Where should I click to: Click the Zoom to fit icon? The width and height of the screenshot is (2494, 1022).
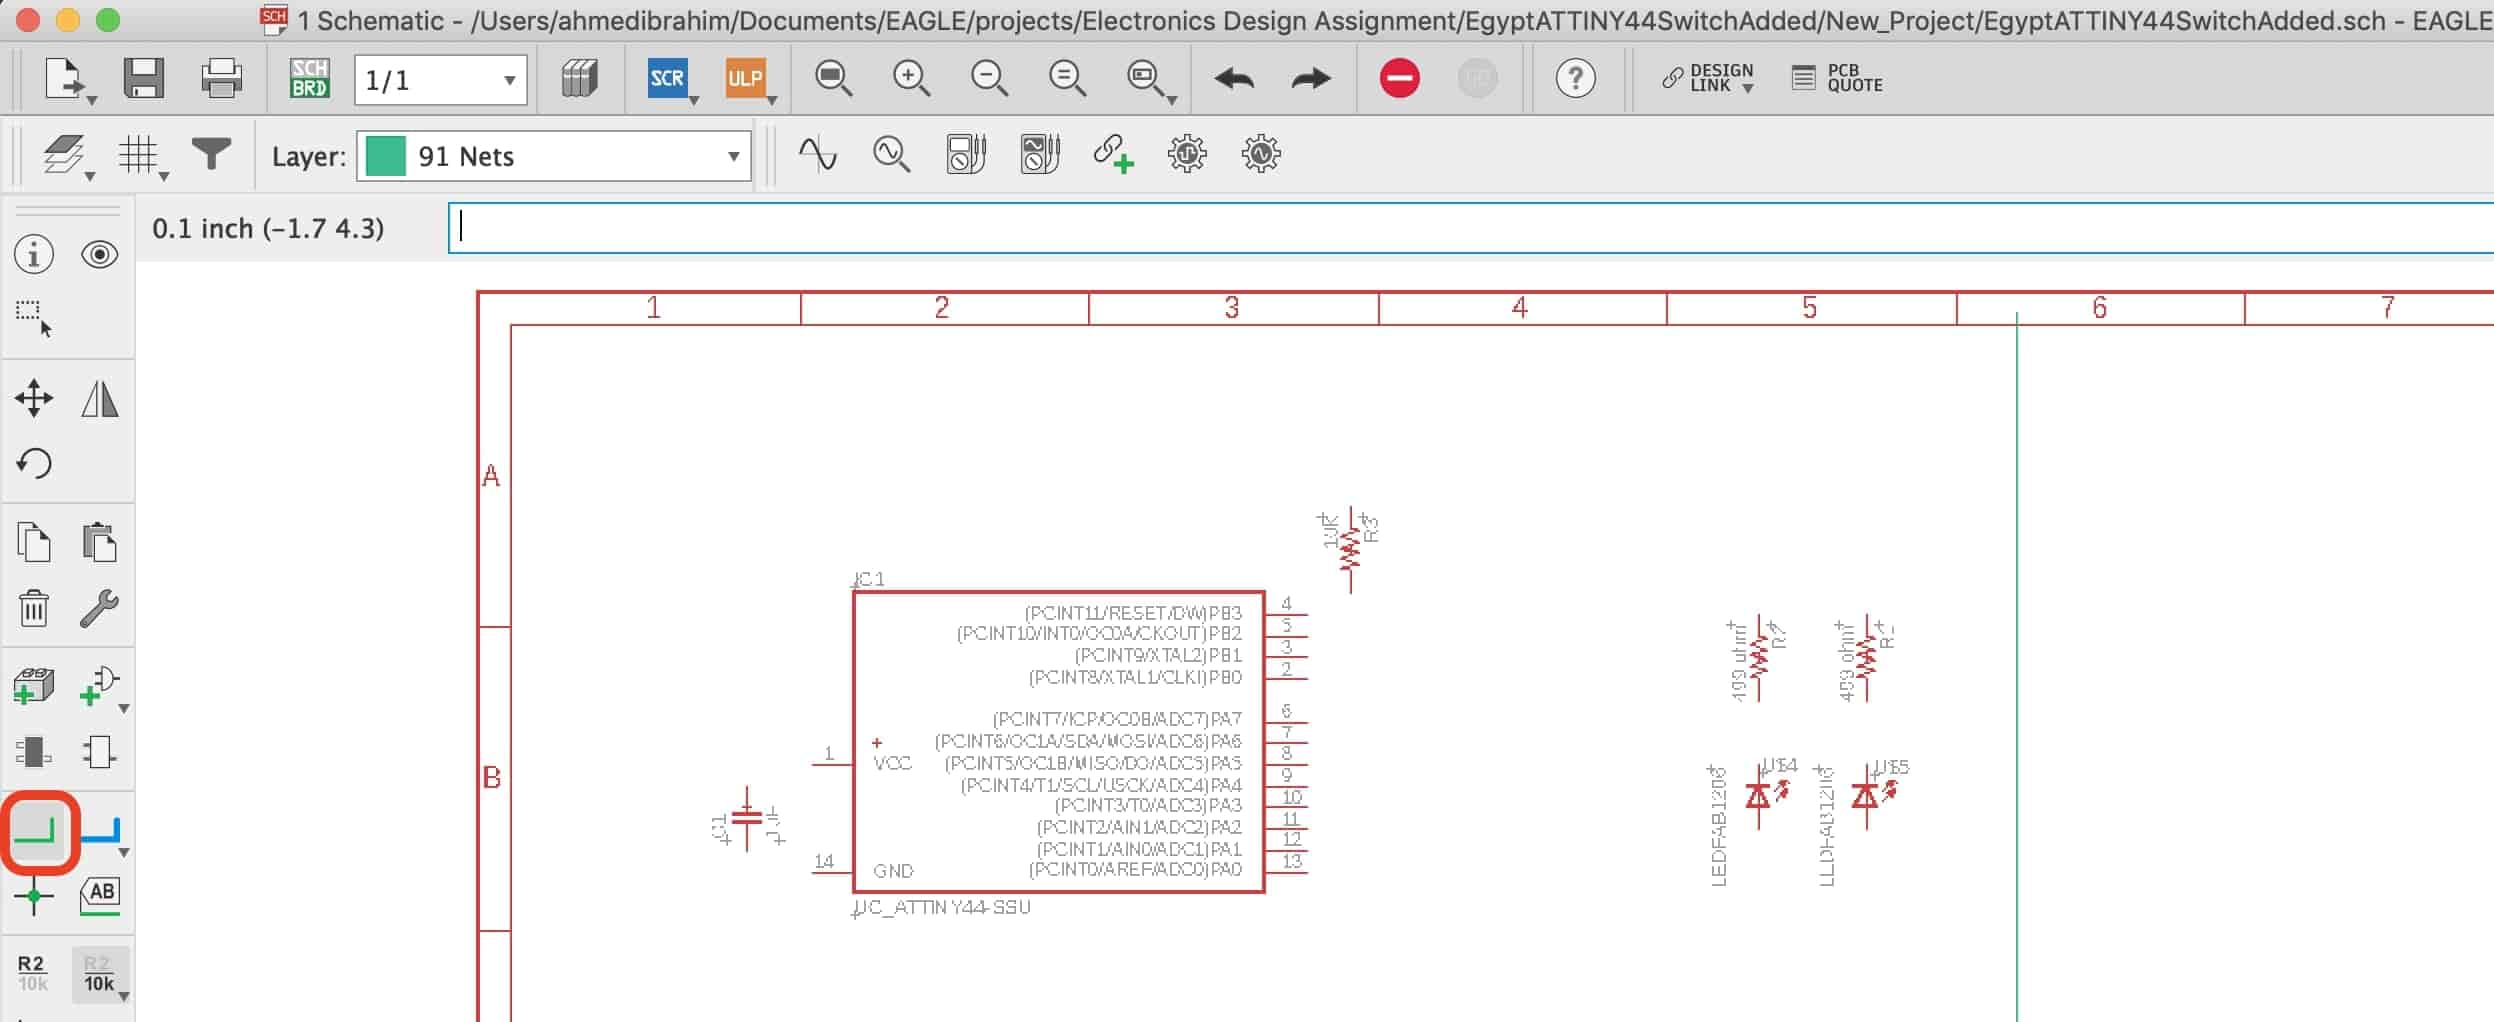(833, 77)
